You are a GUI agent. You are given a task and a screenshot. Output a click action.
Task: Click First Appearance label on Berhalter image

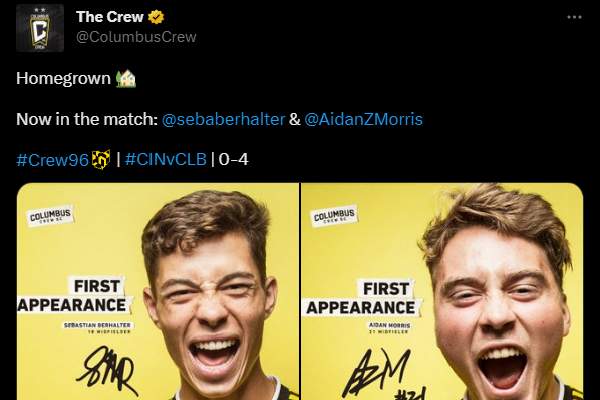(84, 294)
